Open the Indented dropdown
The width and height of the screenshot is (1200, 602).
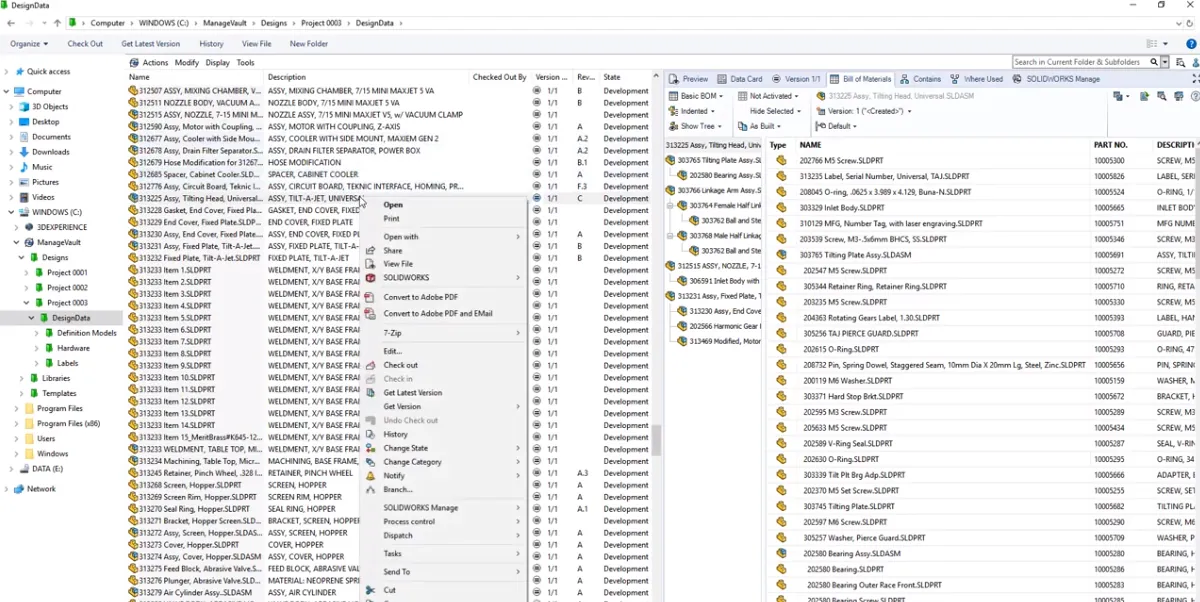click(x=692, y=111)
